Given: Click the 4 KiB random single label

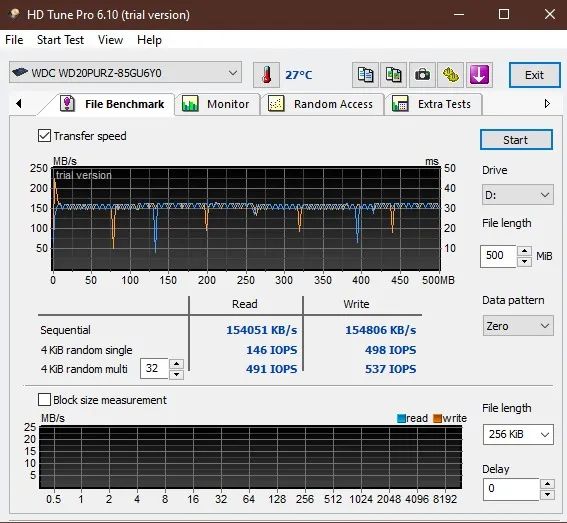Looking at the screenshot, I should (x=86, y=350).
